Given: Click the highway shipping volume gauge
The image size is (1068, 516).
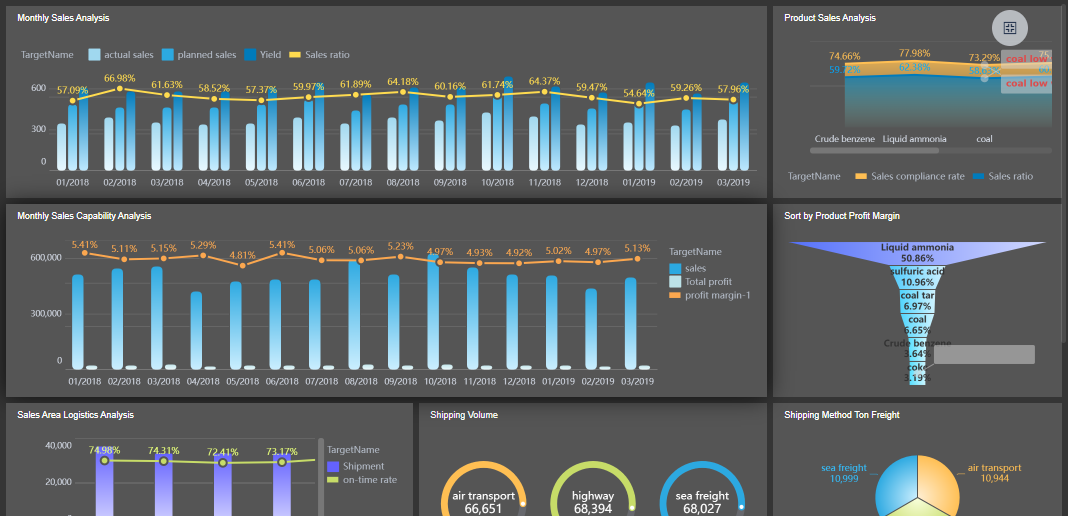Looking at the screenshot, I should 592,468.
